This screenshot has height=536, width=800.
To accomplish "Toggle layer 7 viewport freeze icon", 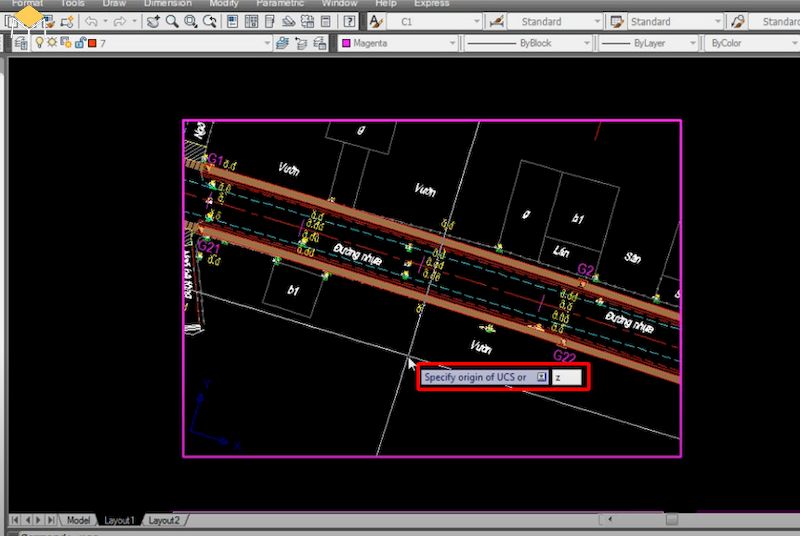I will coord(66,43).
